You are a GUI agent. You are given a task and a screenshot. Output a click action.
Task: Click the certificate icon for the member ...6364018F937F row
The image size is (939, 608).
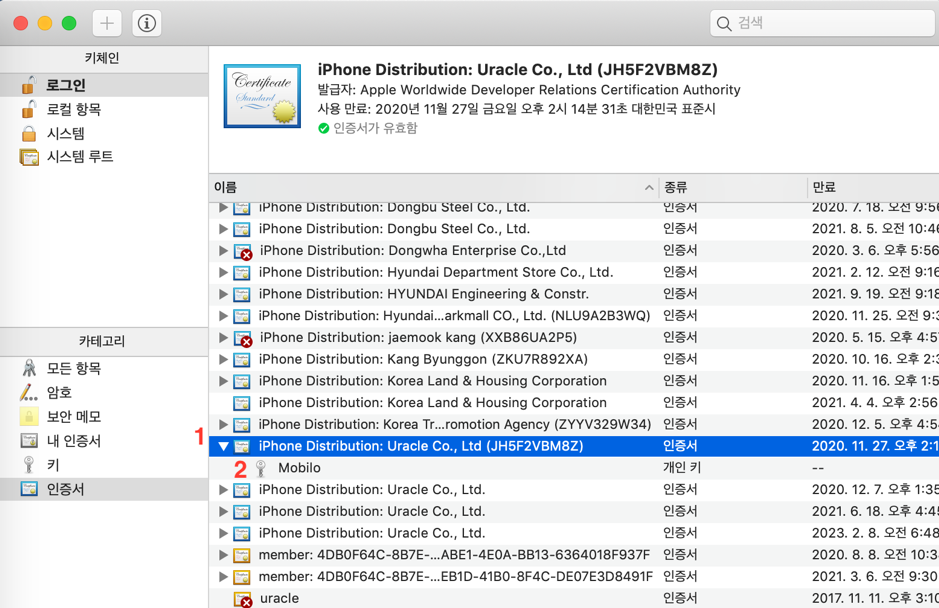(x=242, y=555)
